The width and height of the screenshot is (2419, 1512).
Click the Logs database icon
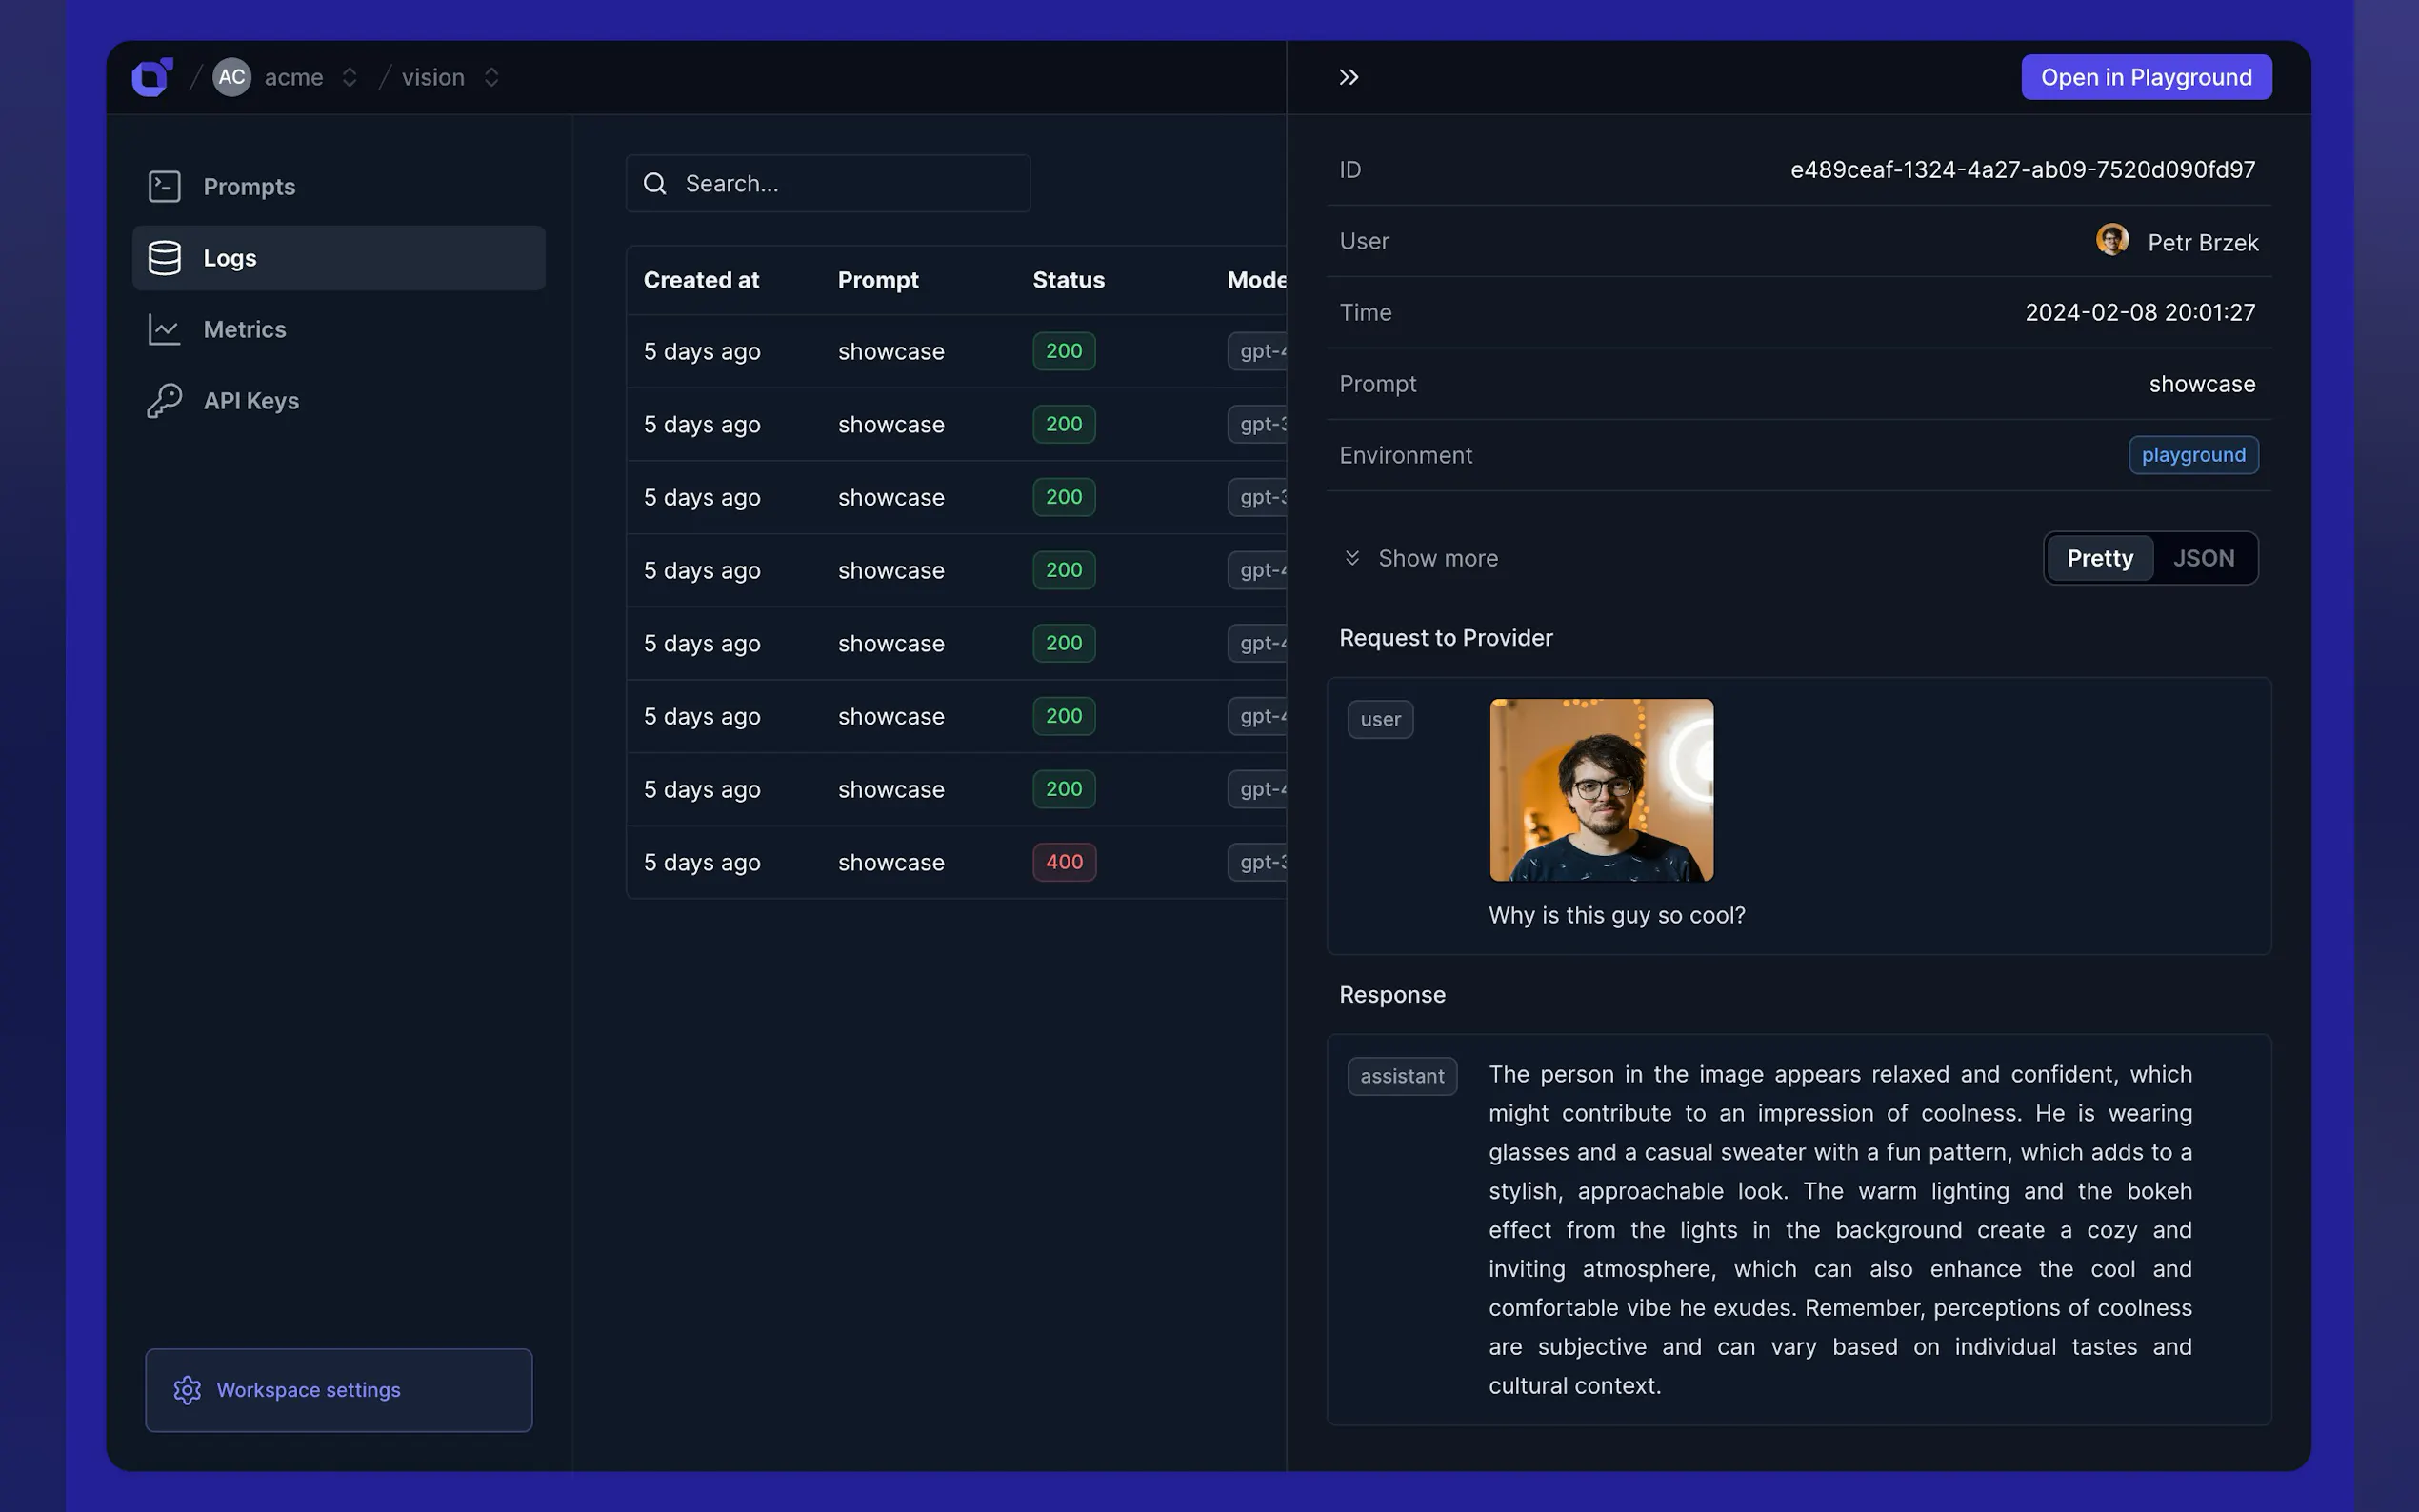coord(164,258)
